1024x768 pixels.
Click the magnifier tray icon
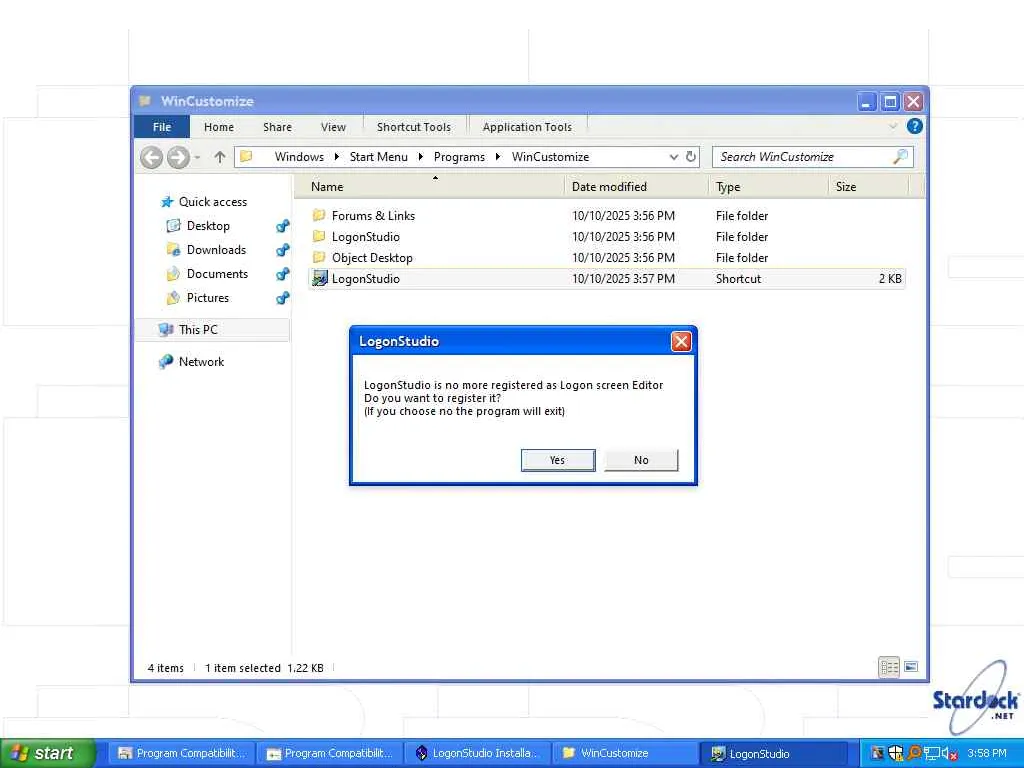click(x=914, y=754)
